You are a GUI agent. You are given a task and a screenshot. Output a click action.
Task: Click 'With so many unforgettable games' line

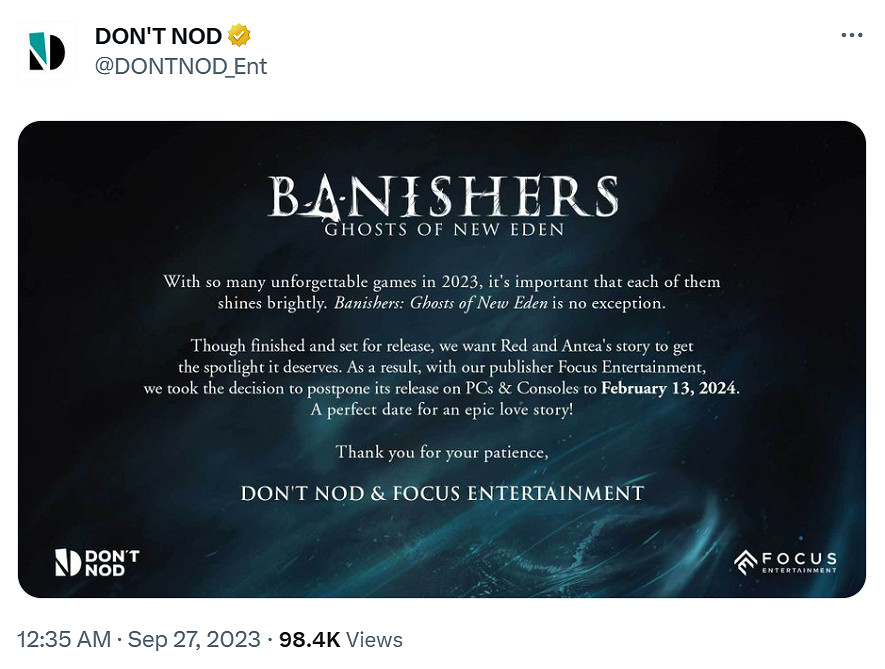pyautogui.click(x=443, y=282)
